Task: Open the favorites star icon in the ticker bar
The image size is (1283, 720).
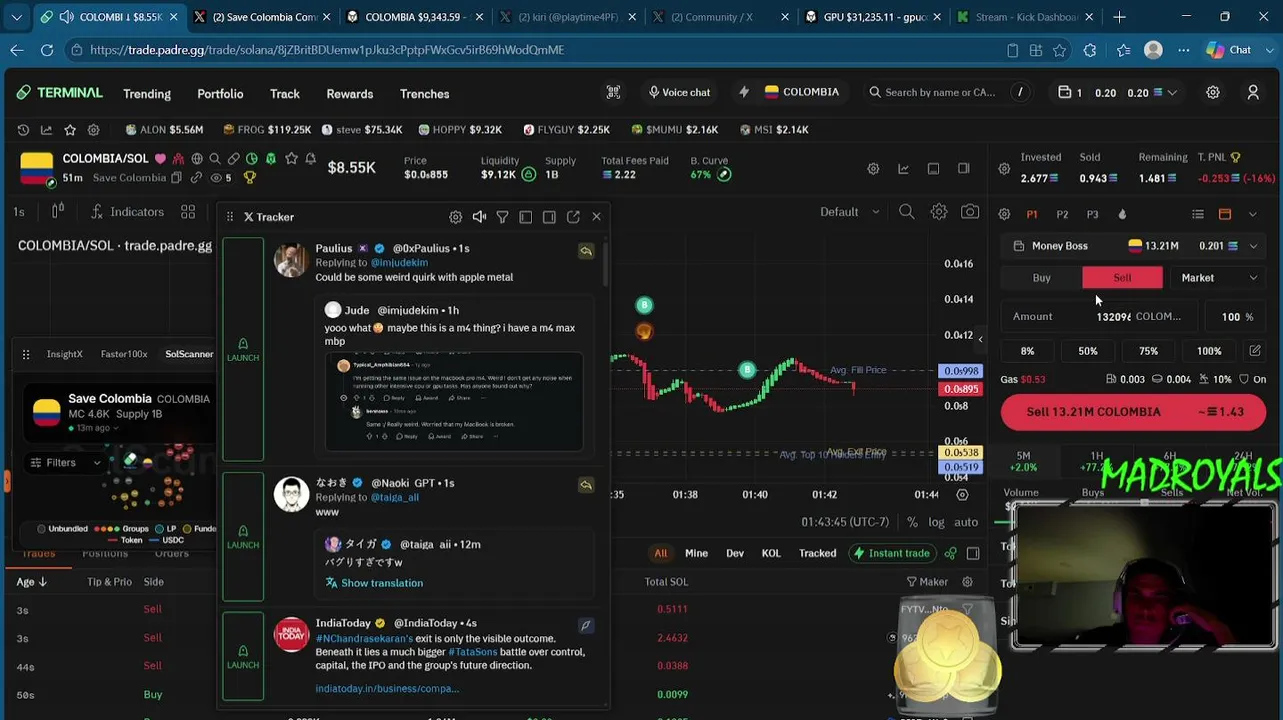Action: click(70, 129)
